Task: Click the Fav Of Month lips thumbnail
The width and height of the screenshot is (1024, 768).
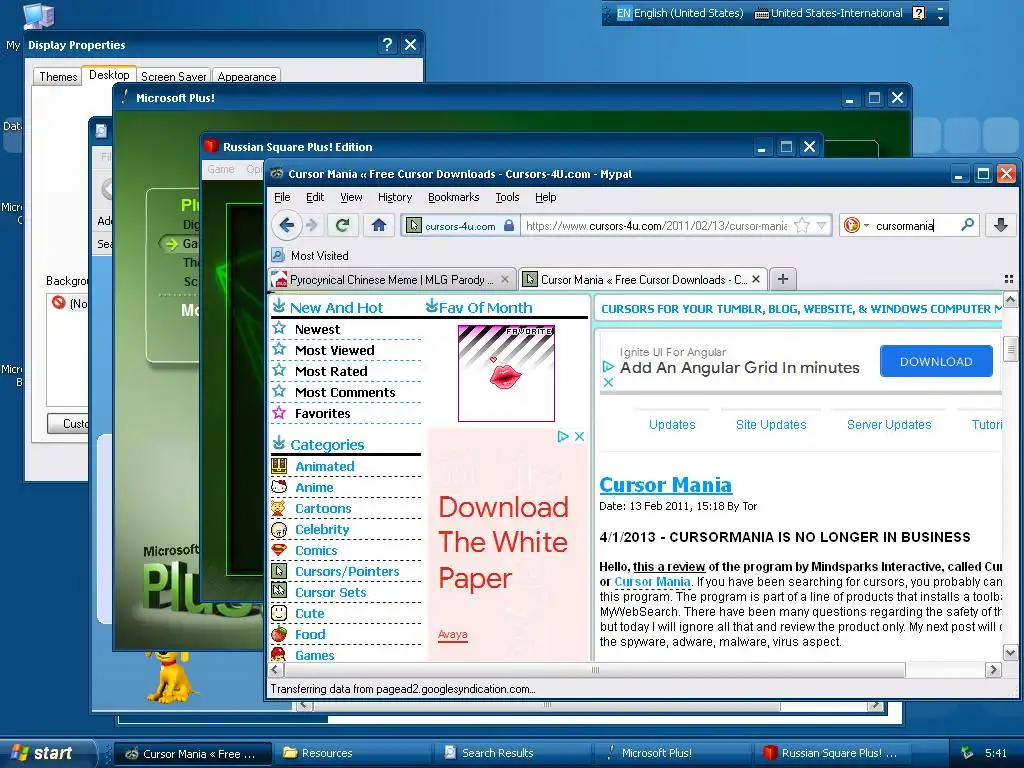Action: (x=506, y=373)
